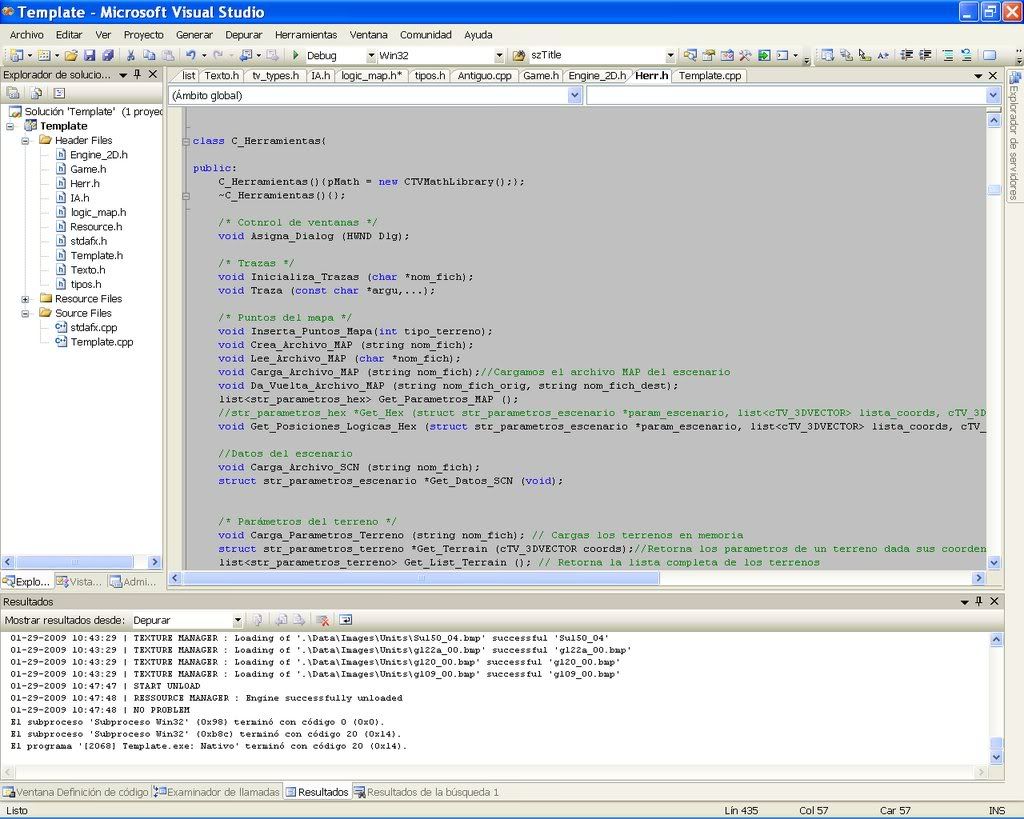Click the Open File toolbar icon
The height and width of the screenshot is (819, 1024).
click(71, 56)
